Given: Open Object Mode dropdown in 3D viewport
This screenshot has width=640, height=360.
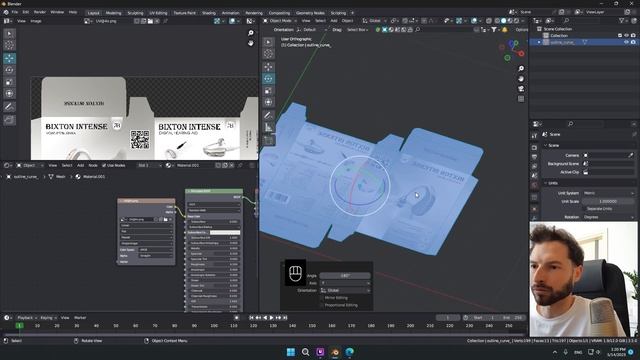Looking at the screenshot, I should (280, 20).
